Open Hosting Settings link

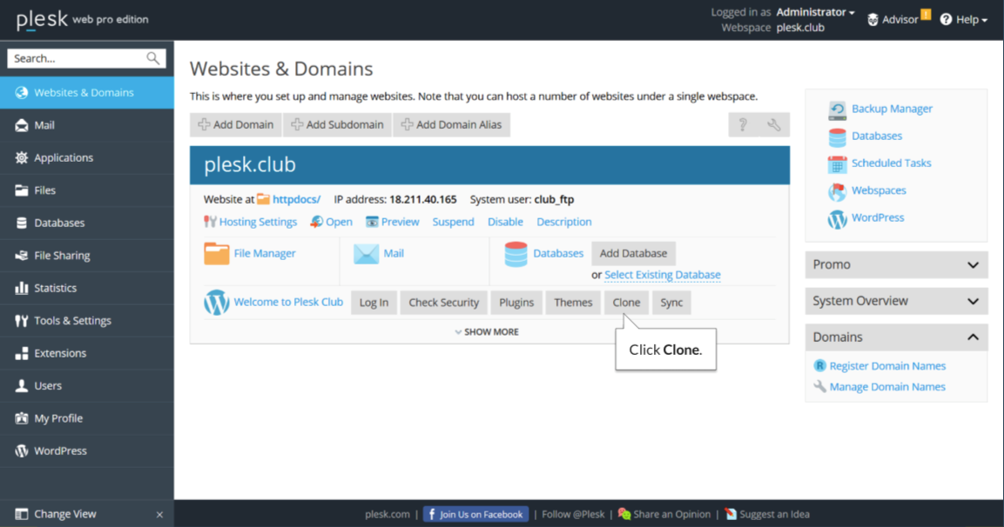(257, 222)
